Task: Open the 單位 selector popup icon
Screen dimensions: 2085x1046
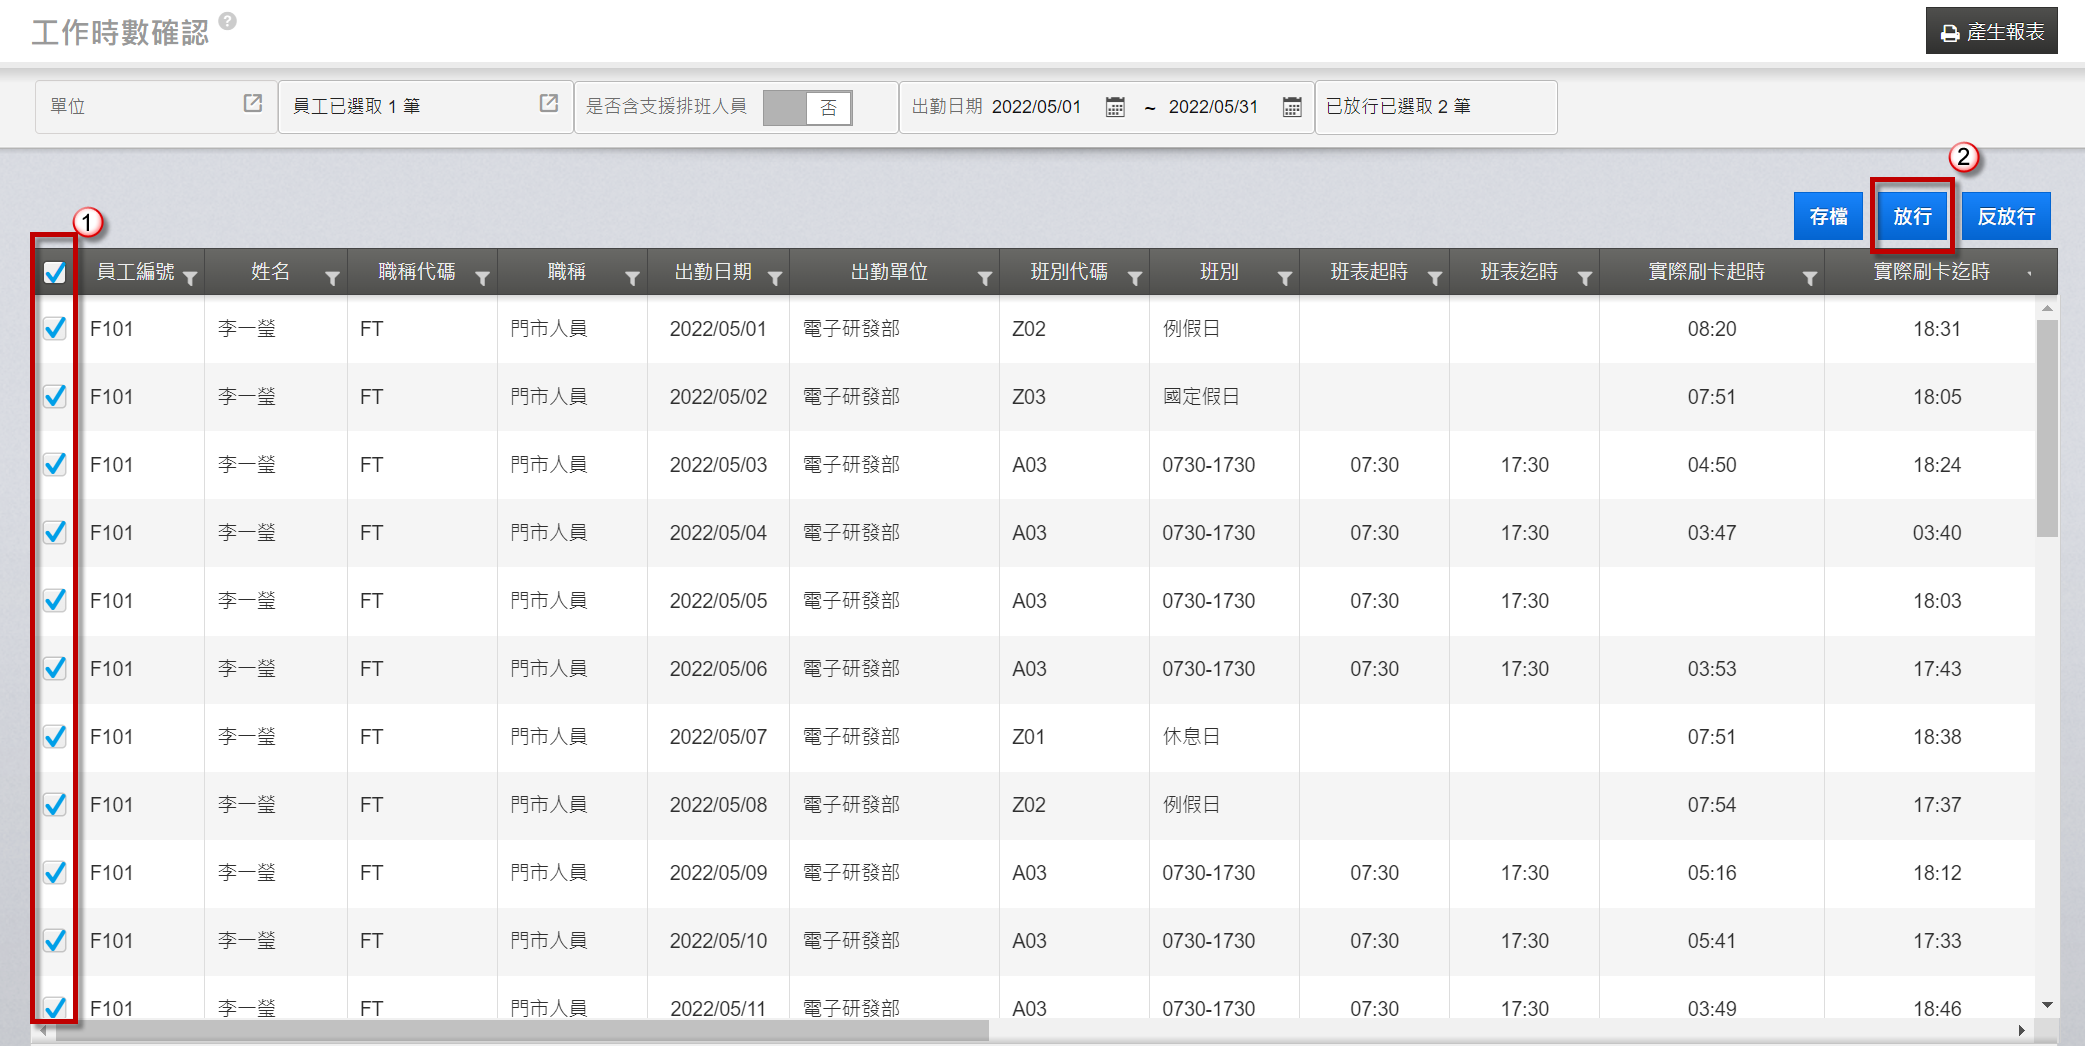Action: pyautogui.click(x=253, y=104)
